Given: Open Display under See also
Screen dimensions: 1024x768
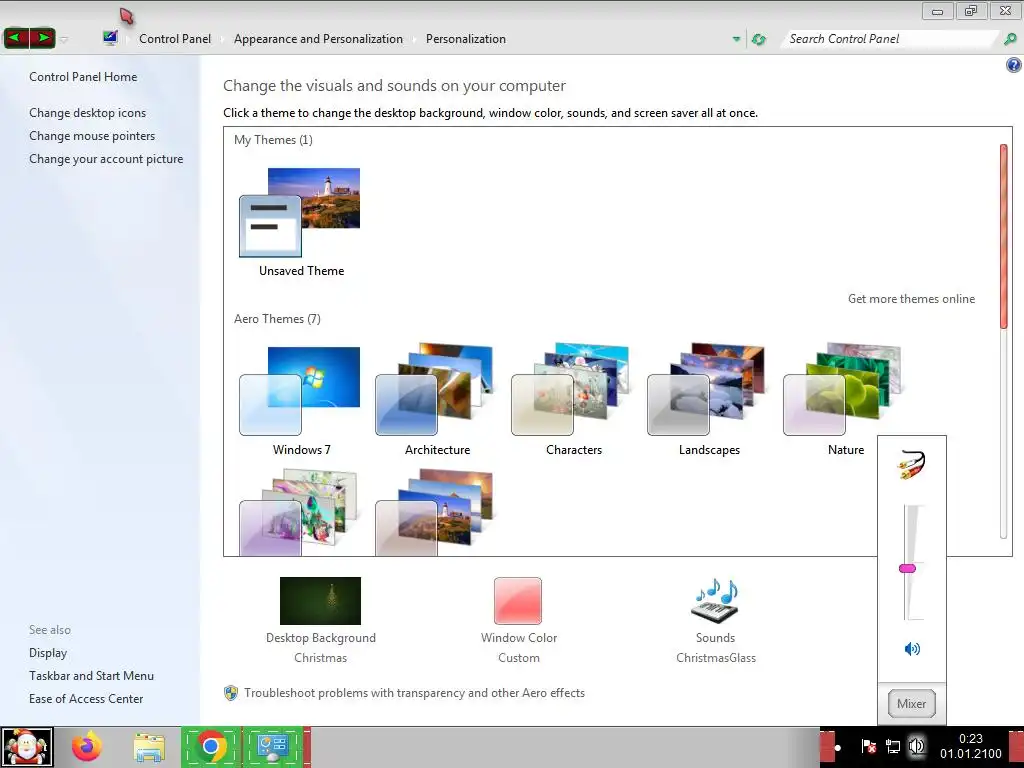Looking at the screenshot, I should point(48,652).
